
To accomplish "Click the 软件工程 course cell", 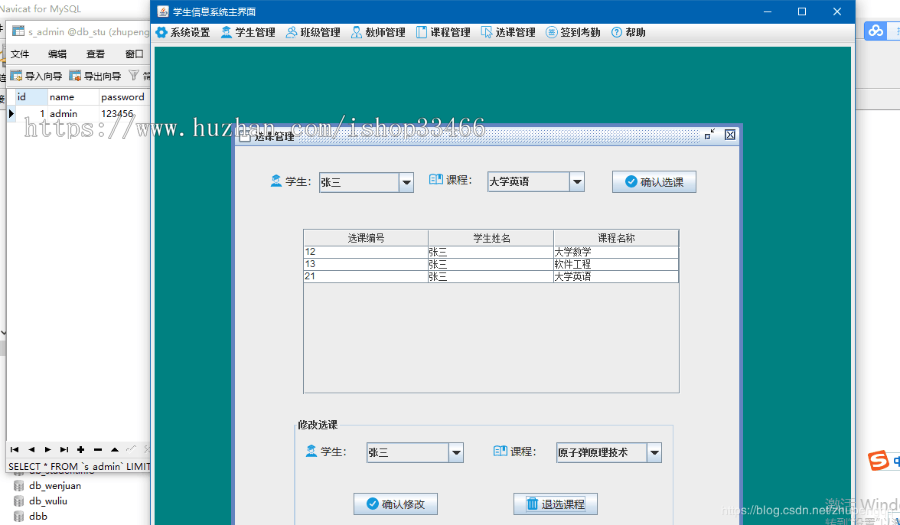I will click(x=616, y=264).
